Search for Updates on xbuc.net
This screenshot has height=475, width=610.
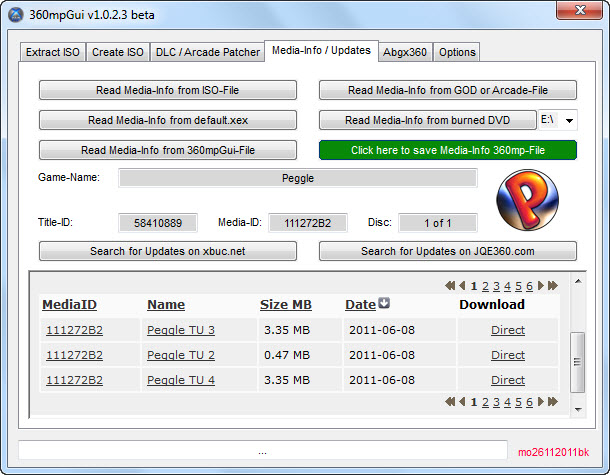168,251
